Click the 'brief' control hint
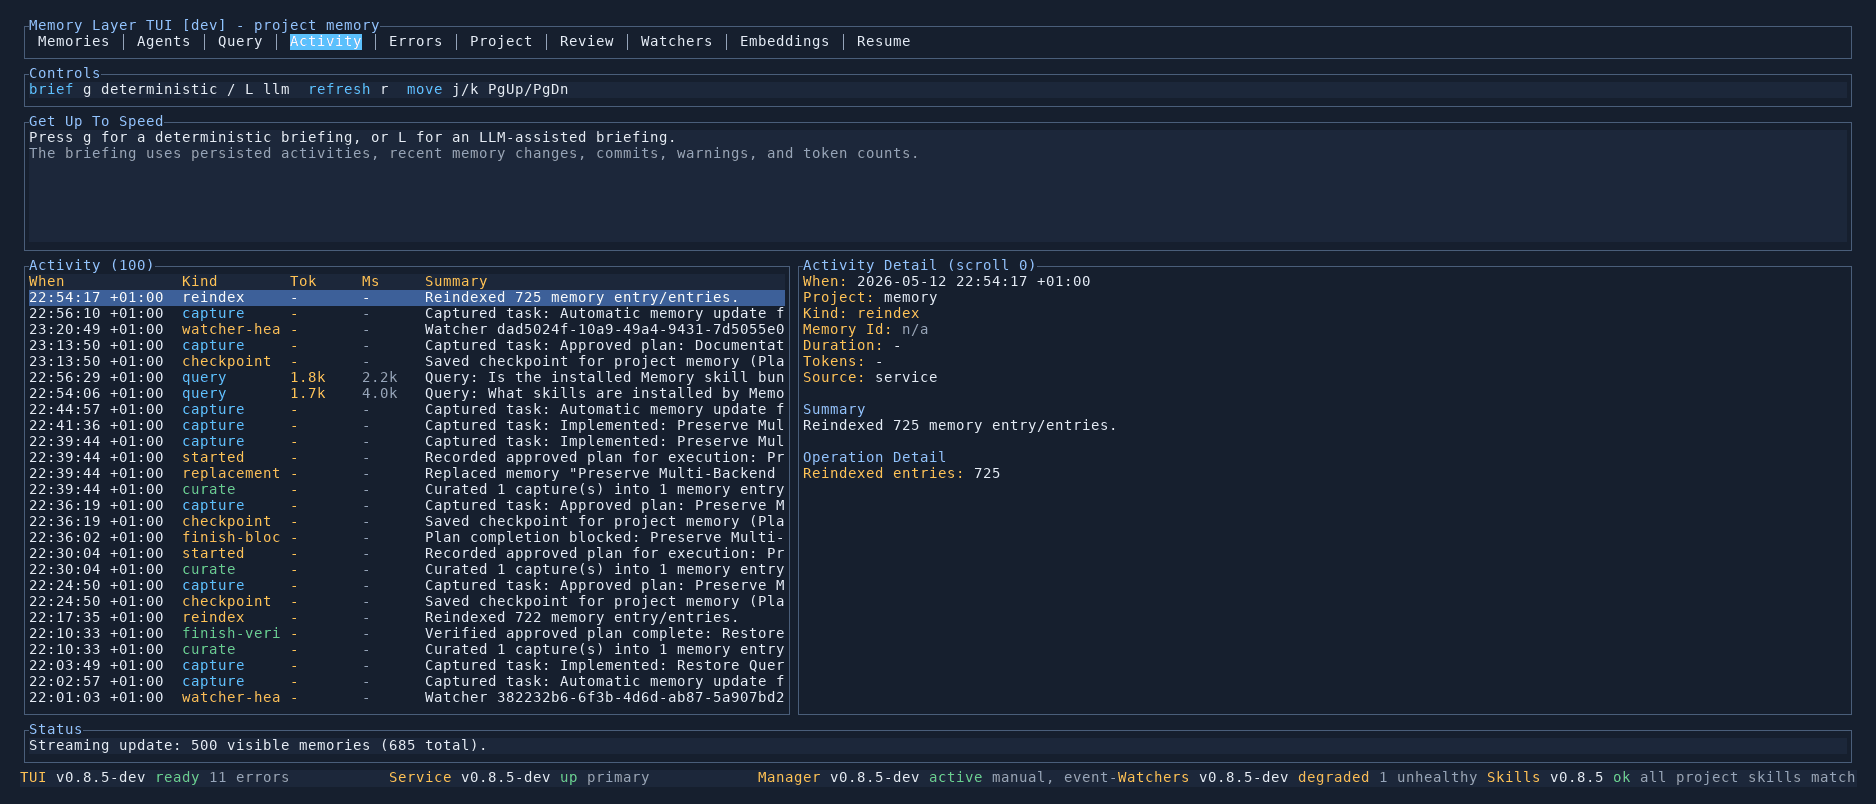1876x804 pixels. point(51,90)
